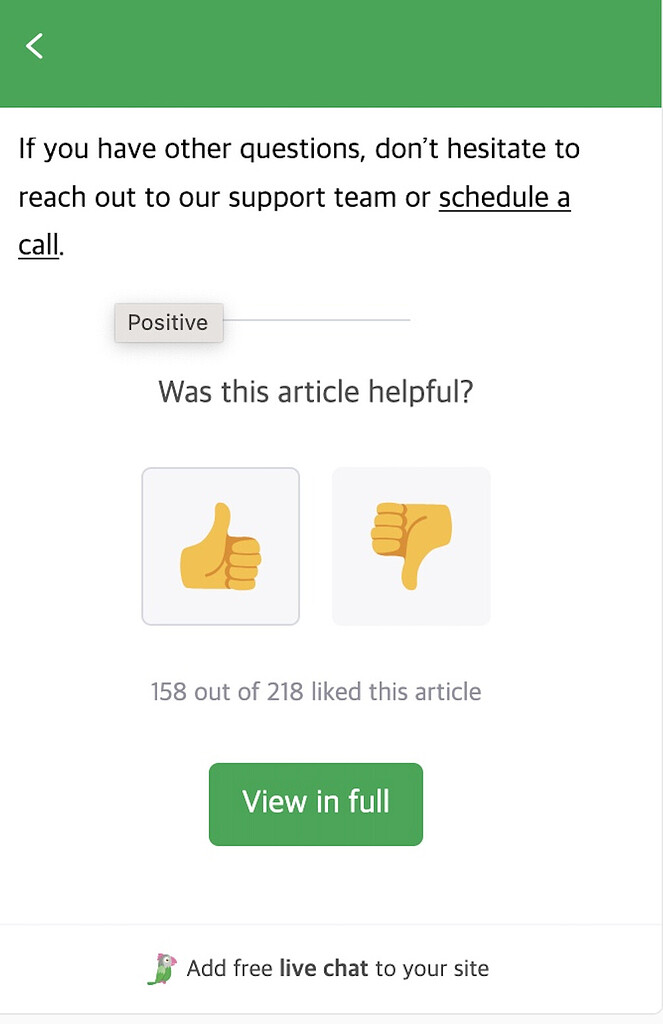Open the Positive feedback tooltip
This screenshot has height=1024, width=663.
(x=168, y=322)
